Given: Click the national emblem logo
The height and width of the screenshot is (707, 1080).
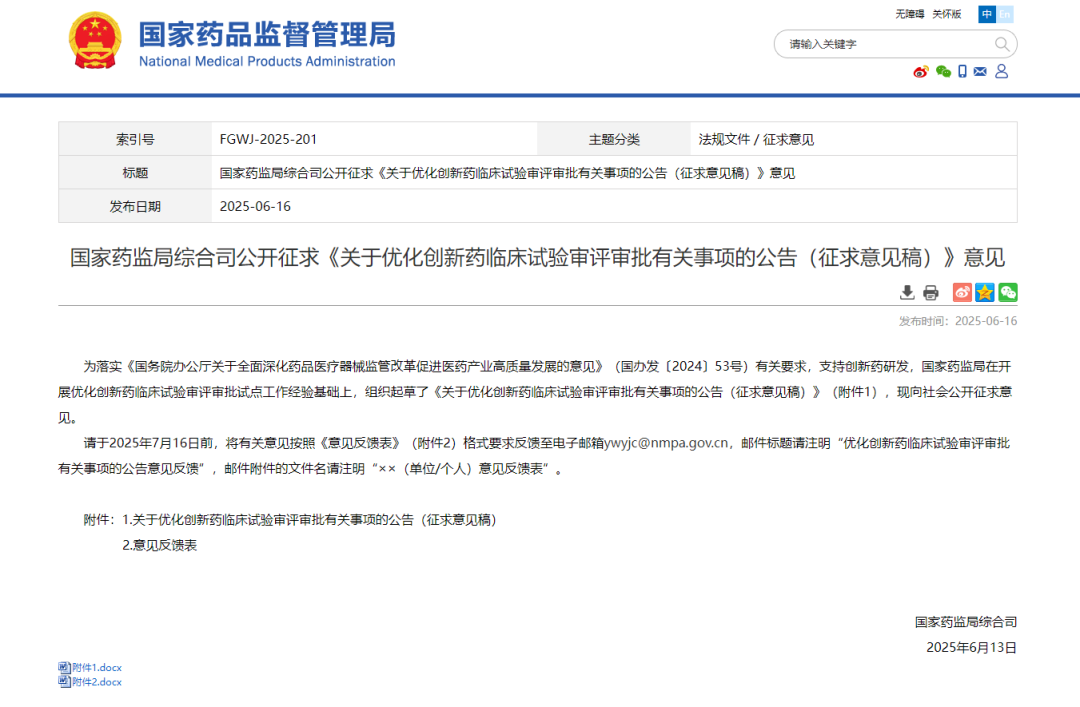Looking at the screenshot, I should (95, 41).
